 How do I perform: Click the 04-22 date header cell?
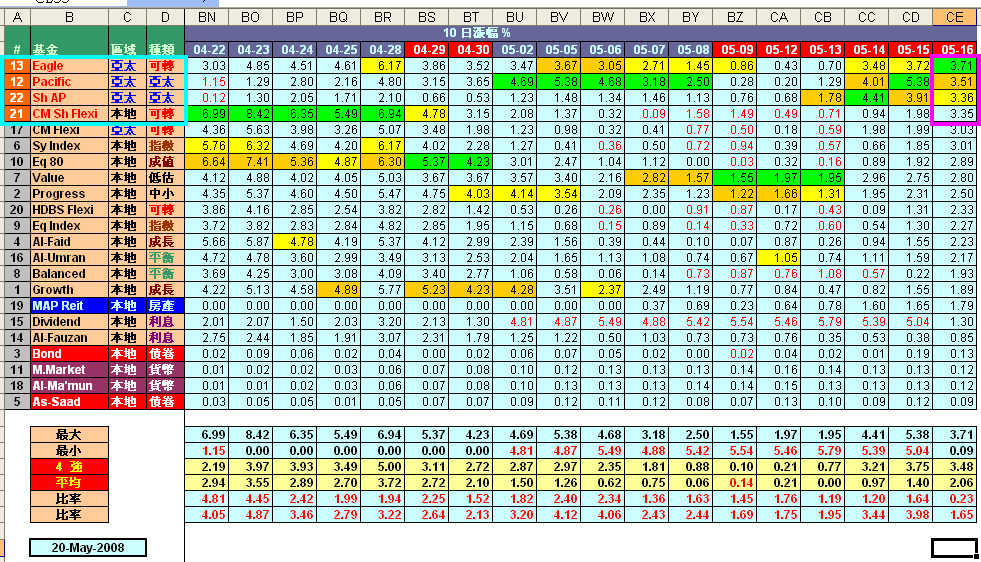pos(207,49)
